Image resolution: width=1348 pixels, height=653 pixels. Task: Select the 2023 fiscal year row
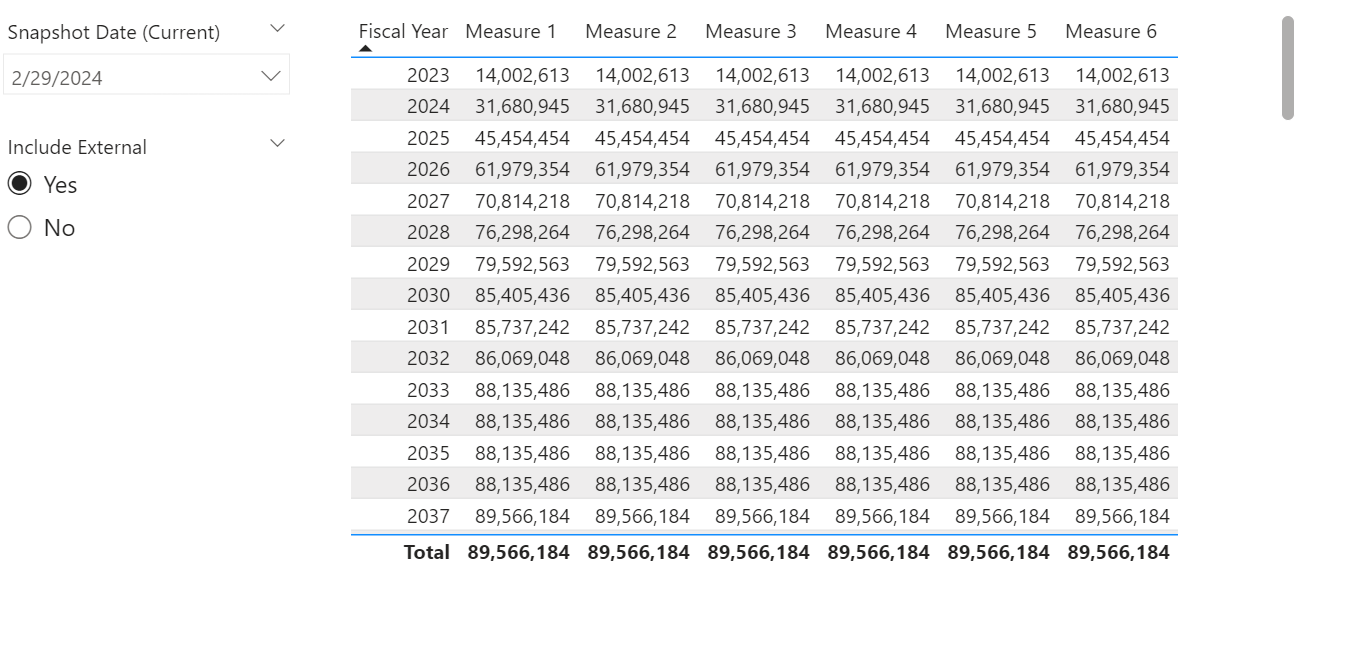428,75
